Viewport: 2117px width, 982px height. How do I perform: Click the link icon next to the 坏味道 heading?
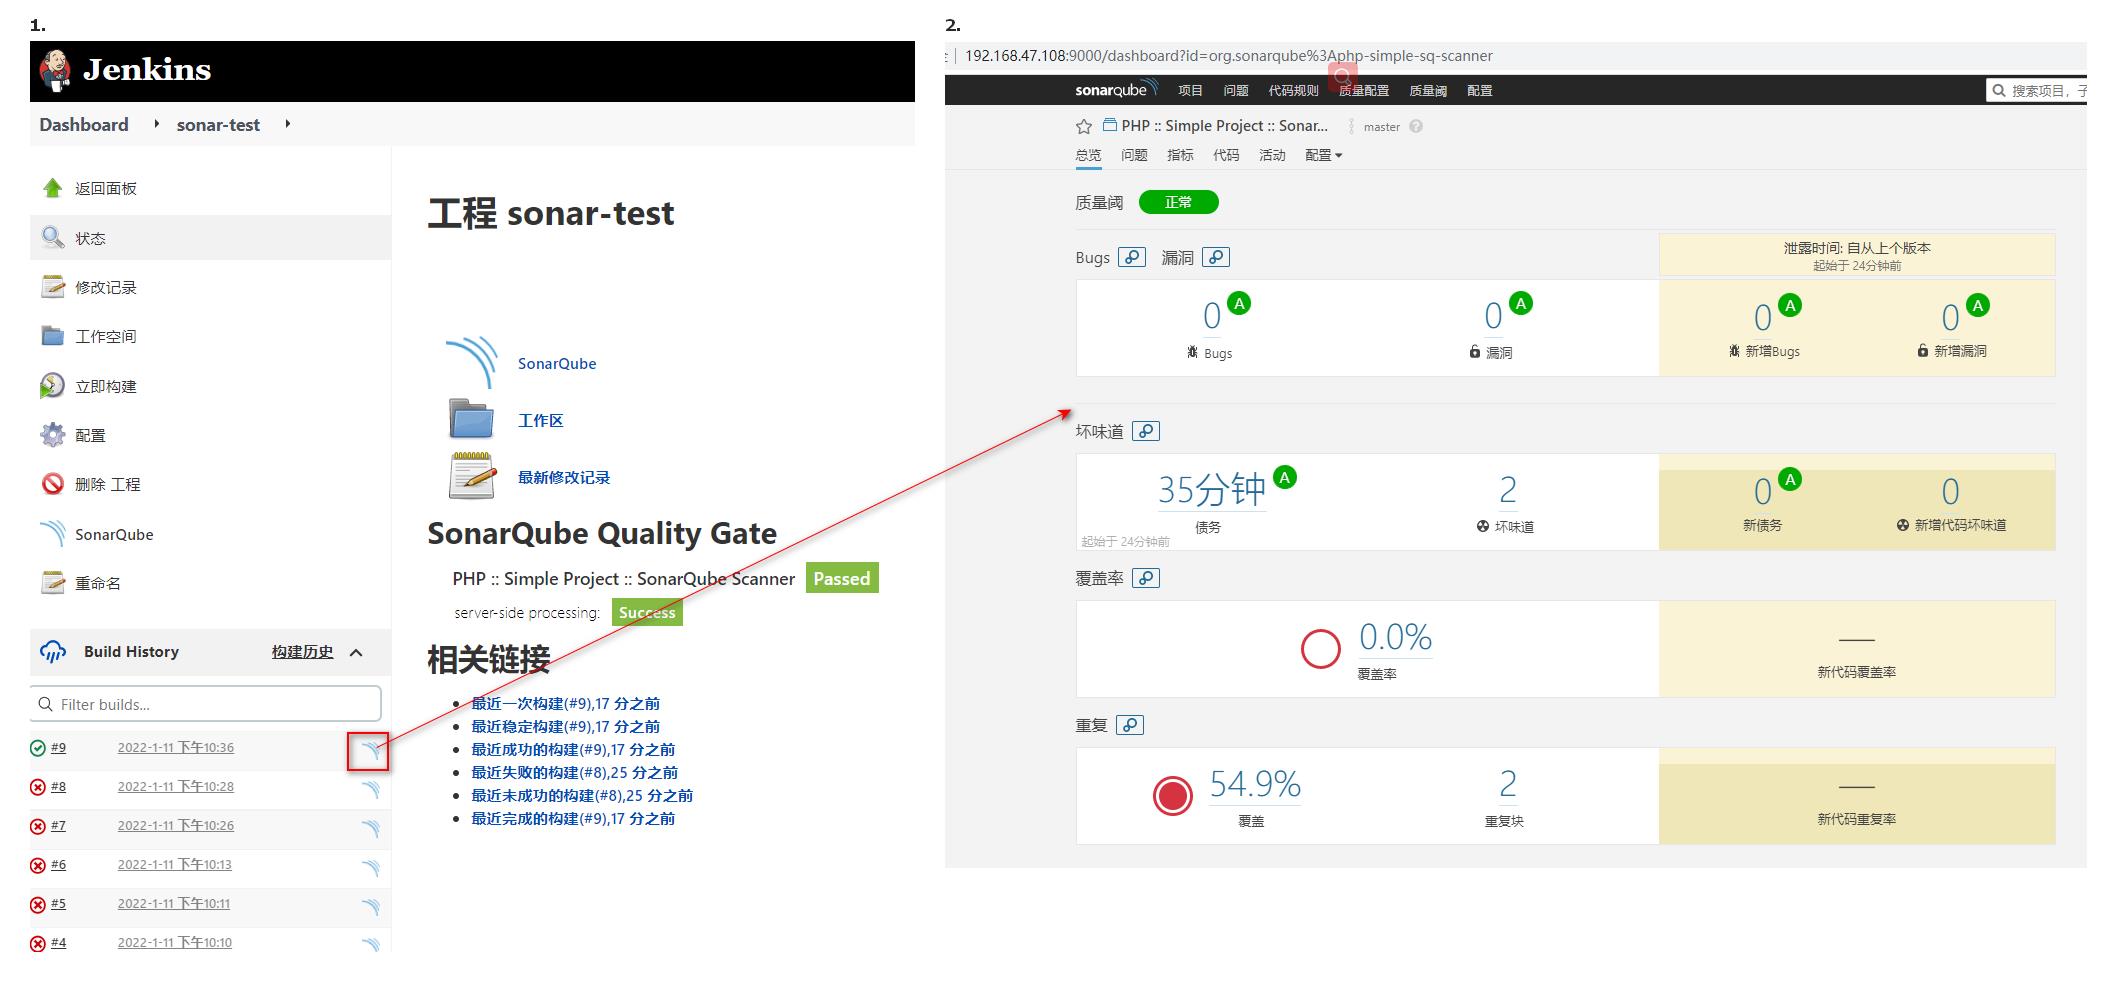click(1146, 431)
